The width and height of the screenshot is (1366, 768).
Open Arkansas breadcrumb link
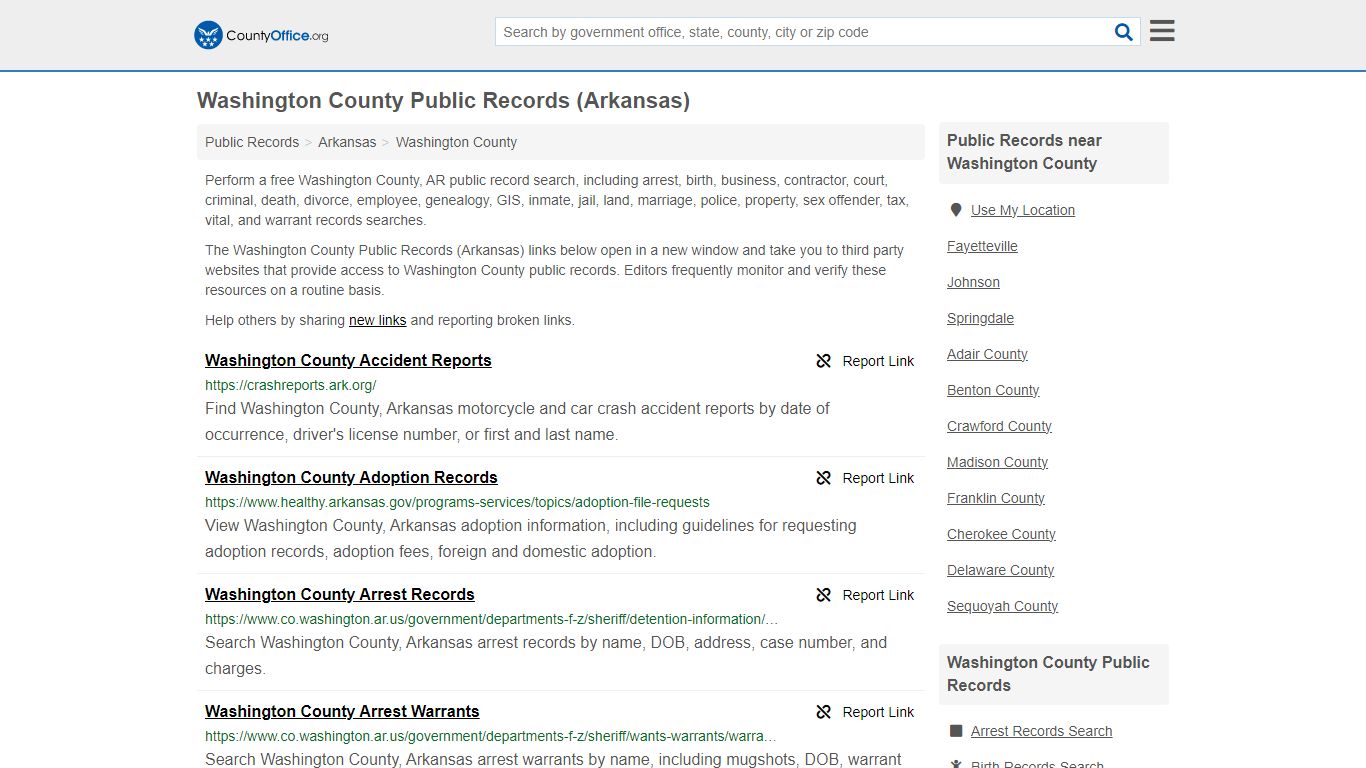point(347,142)
